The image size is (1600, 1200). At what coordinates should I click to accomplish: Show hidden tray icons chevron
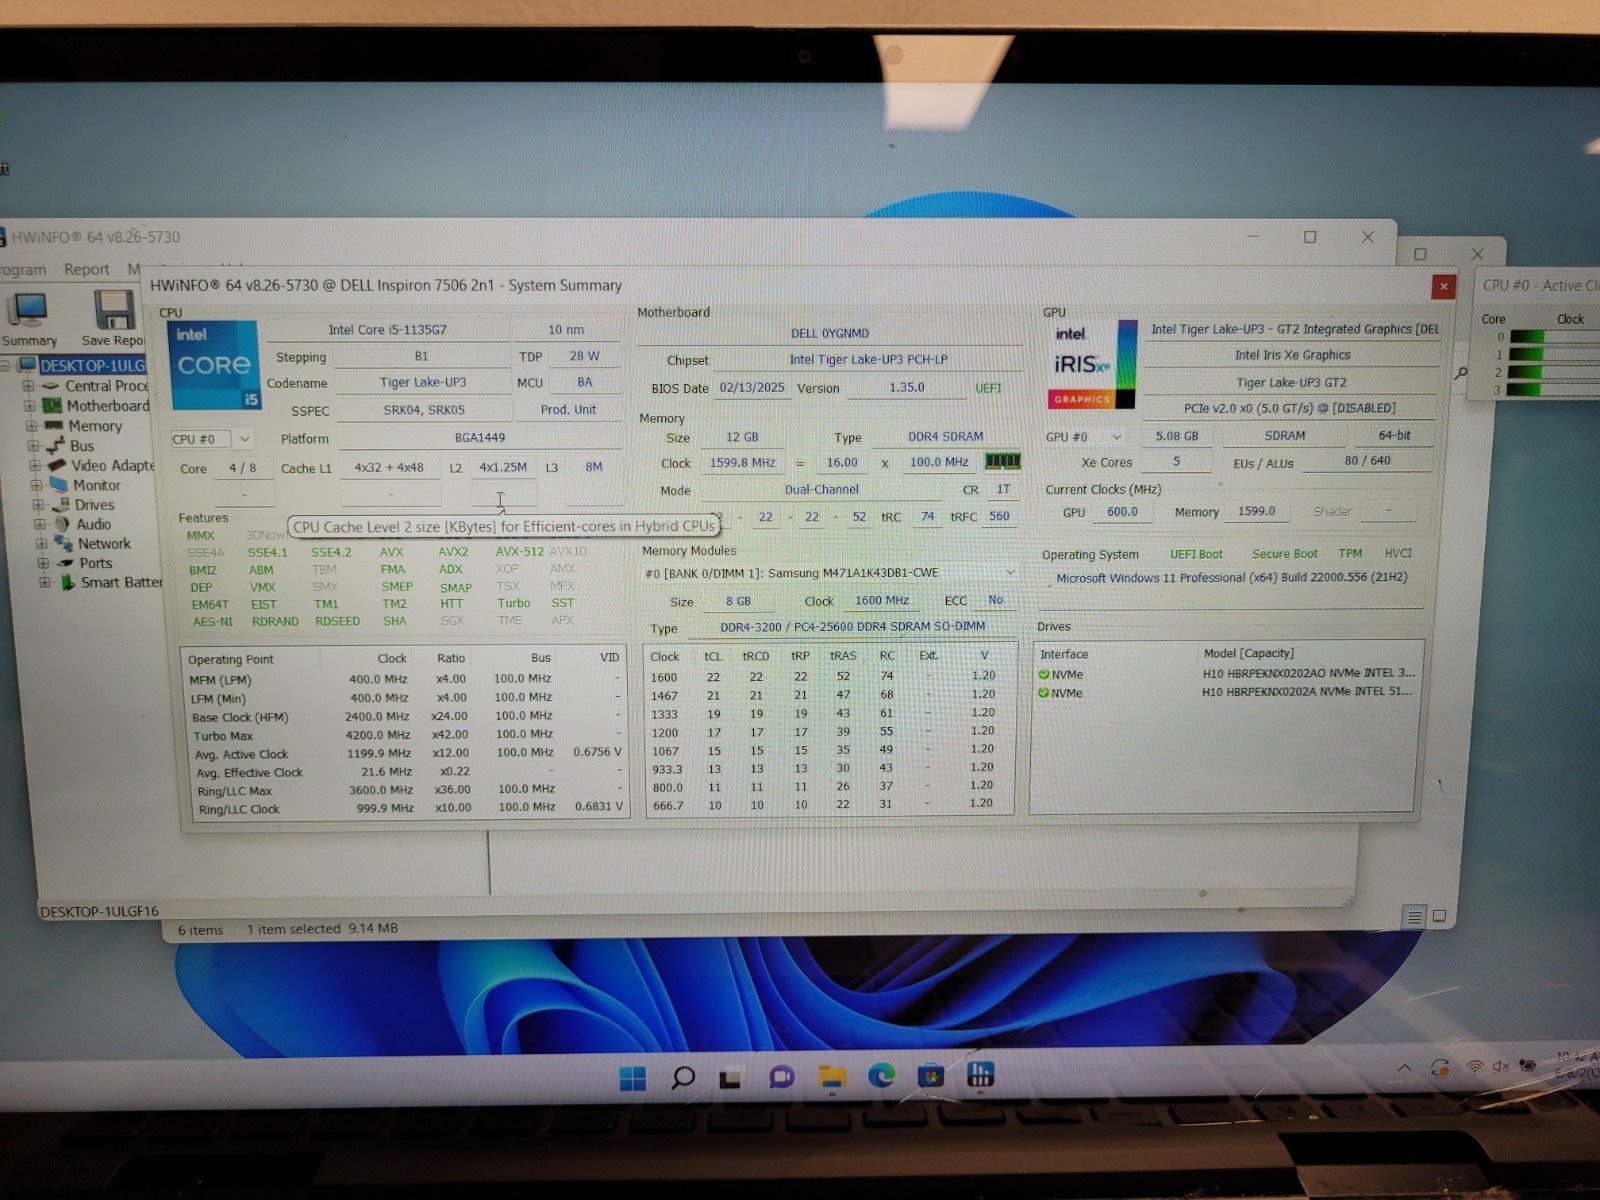(1404, 1068)
